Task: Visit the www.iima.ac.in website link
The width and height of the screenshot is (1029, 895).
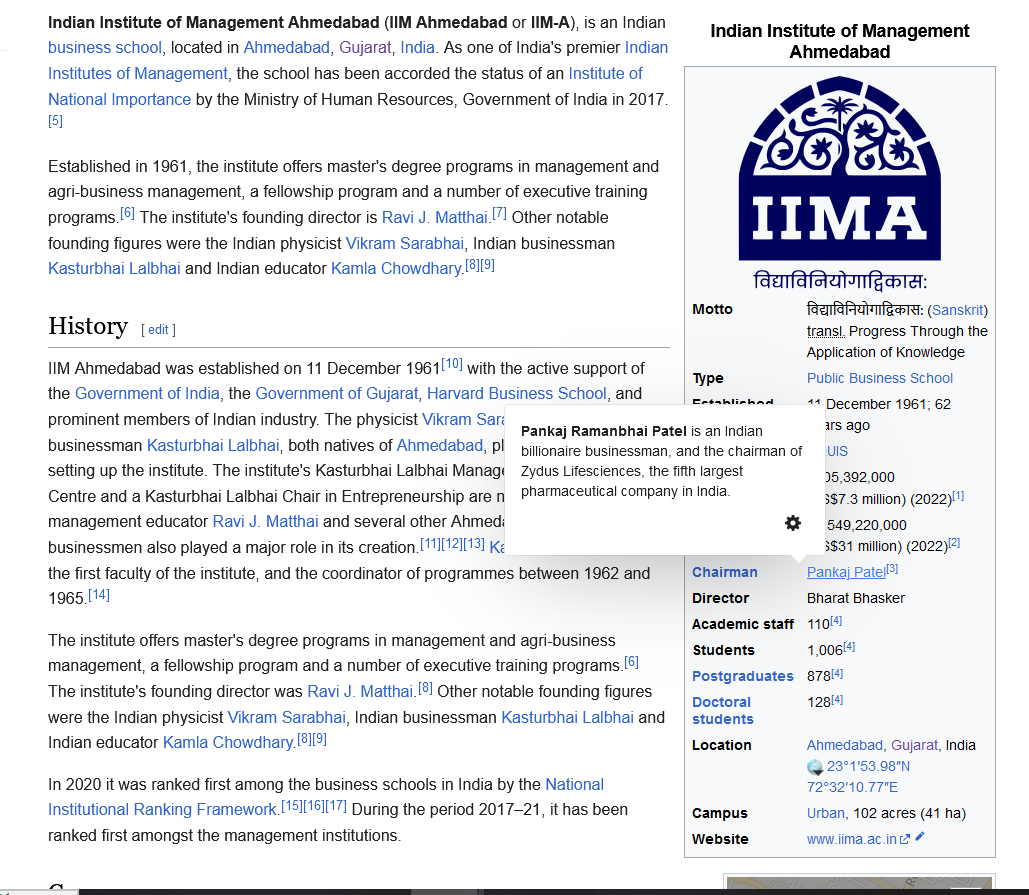Action: coord(851,839)
